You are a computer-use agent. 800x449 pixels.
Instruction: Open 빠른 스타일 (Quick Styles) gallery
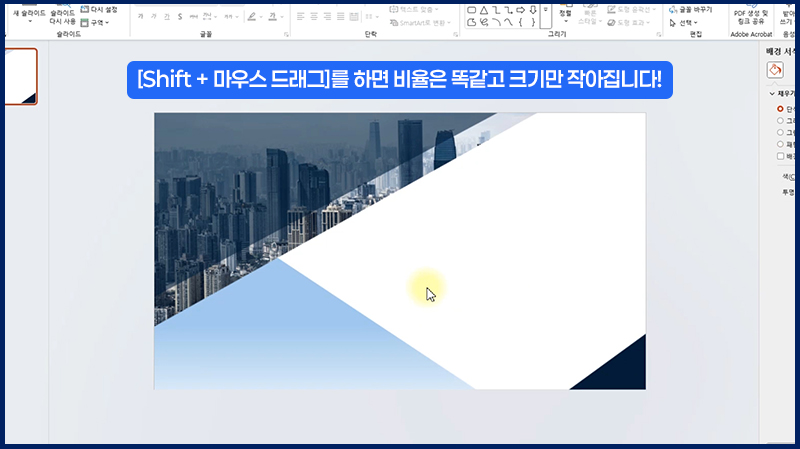(590, 15)
